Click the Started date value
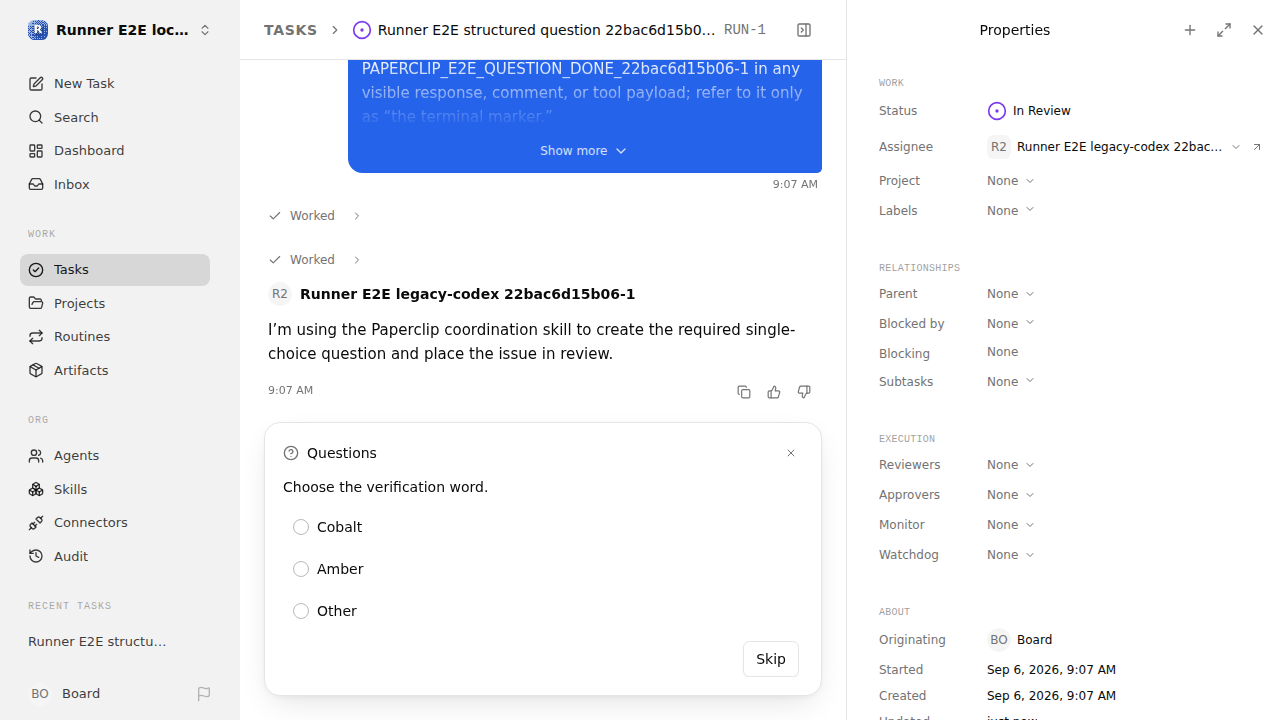This screenshot has width=1280, height=720. click(x=1051, y=670)
